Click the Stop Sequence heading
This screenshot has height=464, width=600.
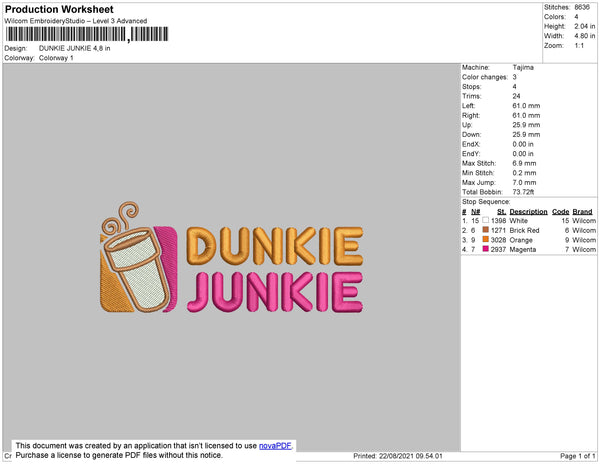[x=486, y=202]
